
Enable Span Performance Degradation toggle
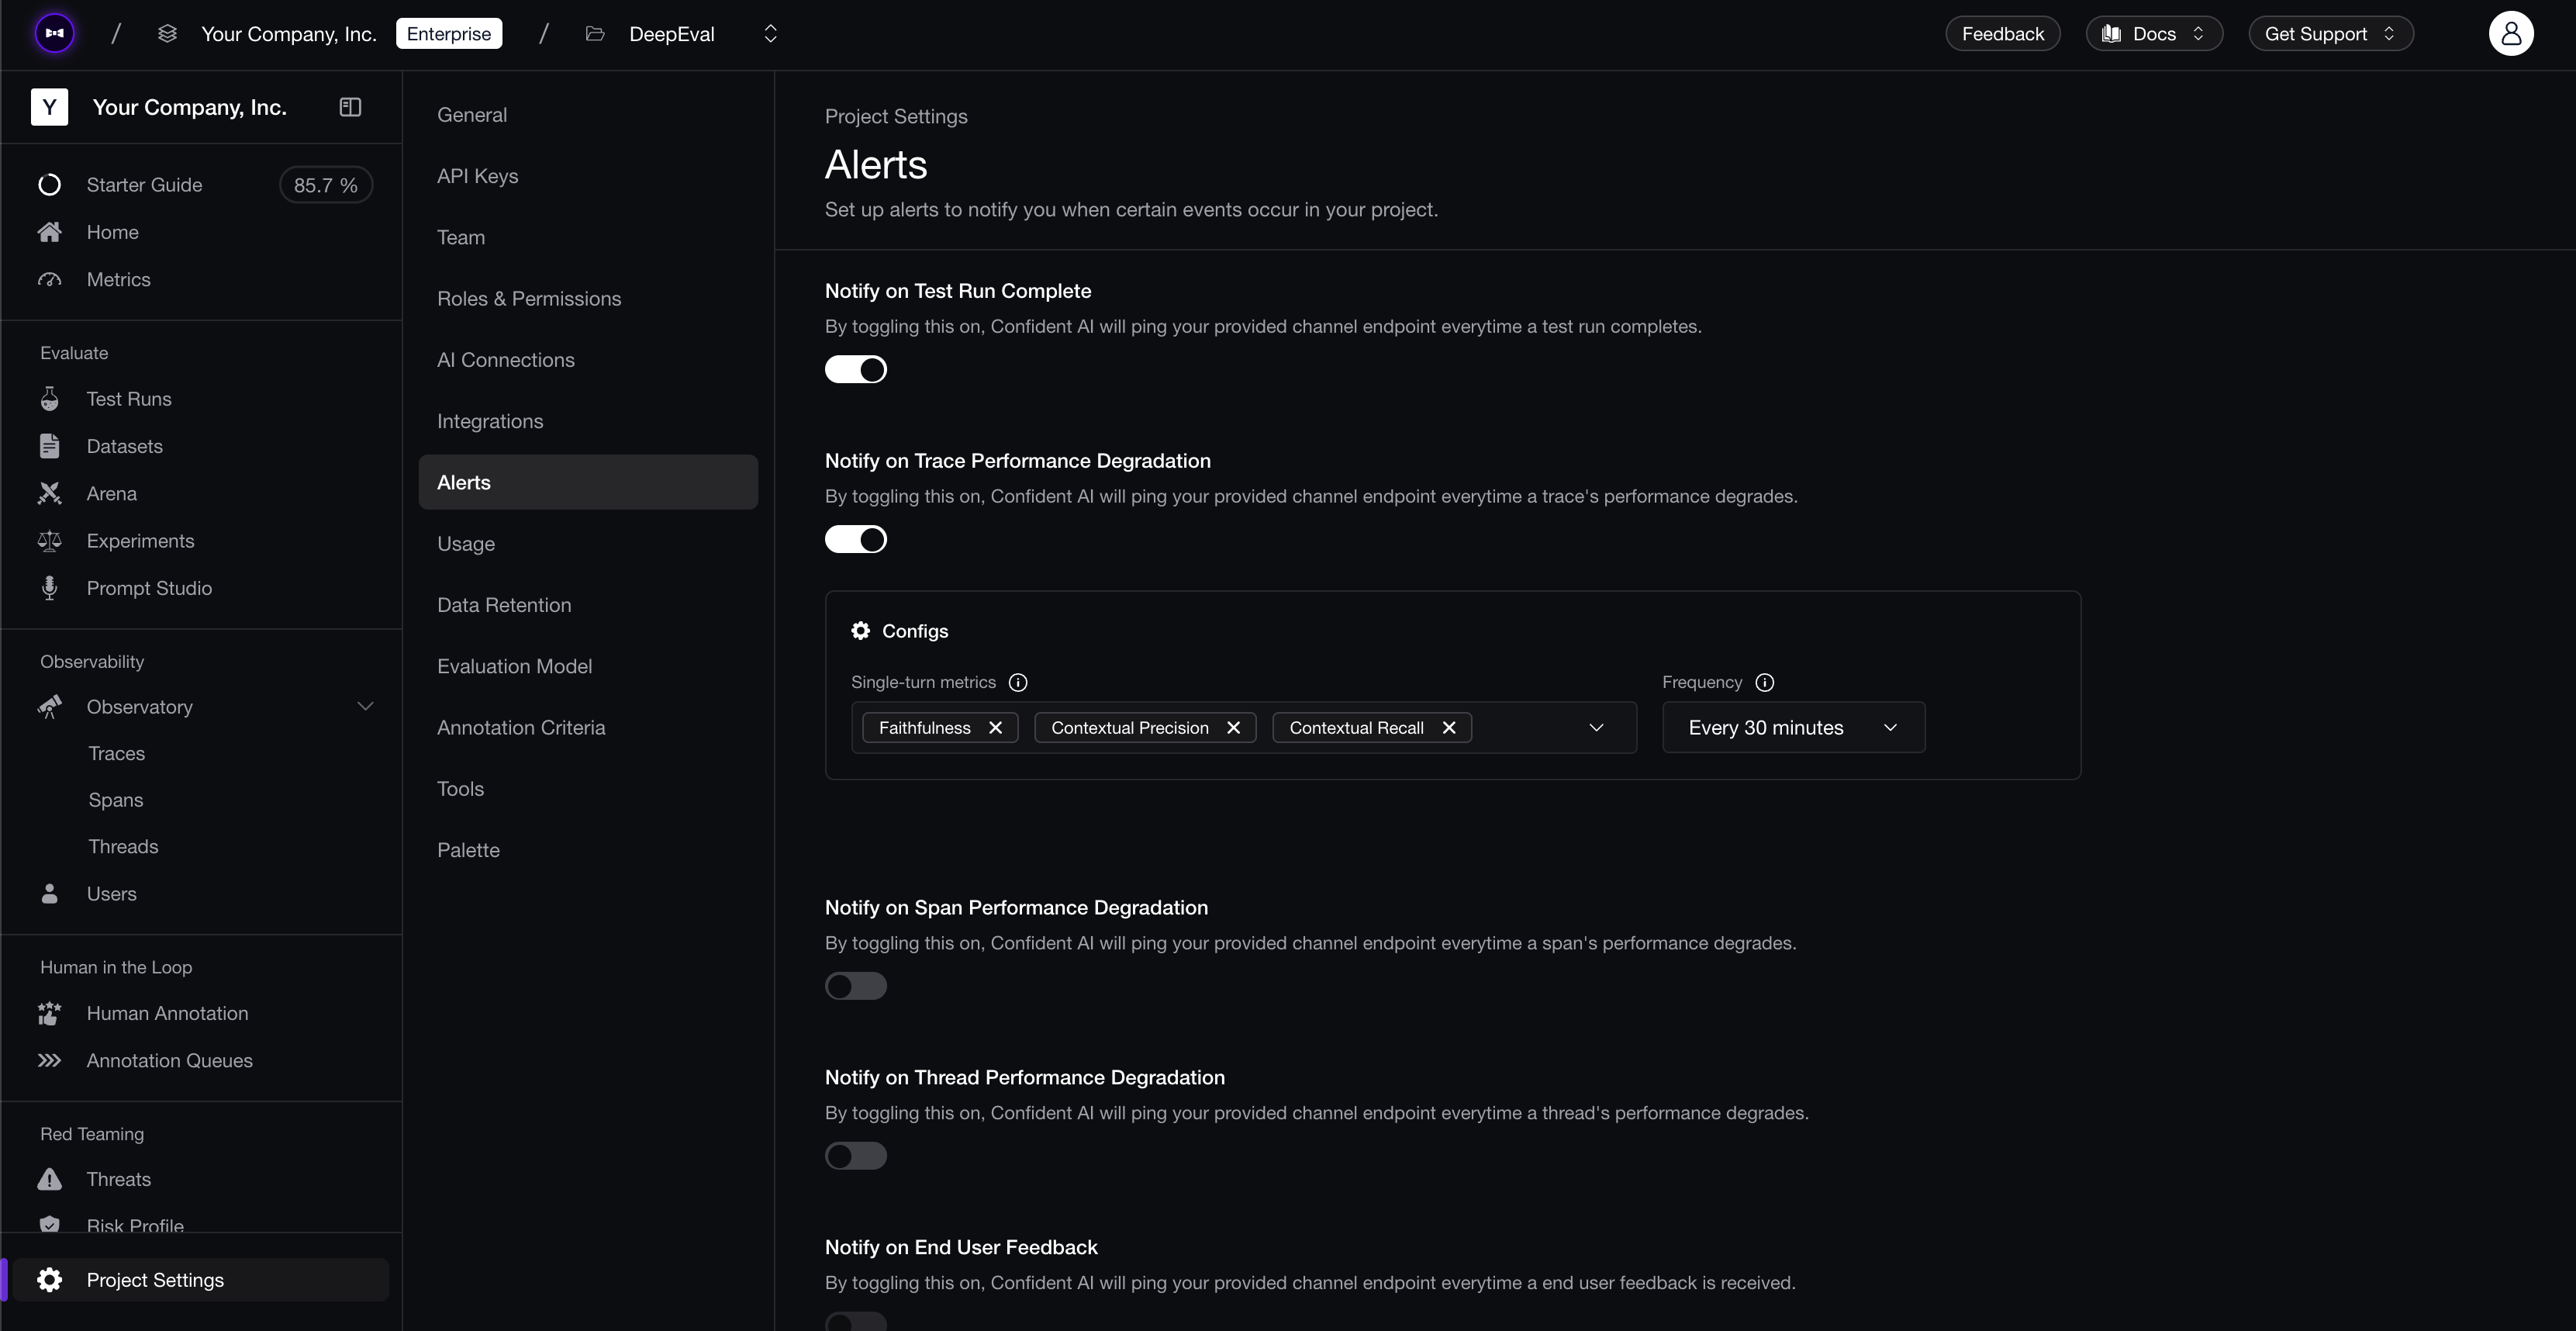[x=855, y=986]
